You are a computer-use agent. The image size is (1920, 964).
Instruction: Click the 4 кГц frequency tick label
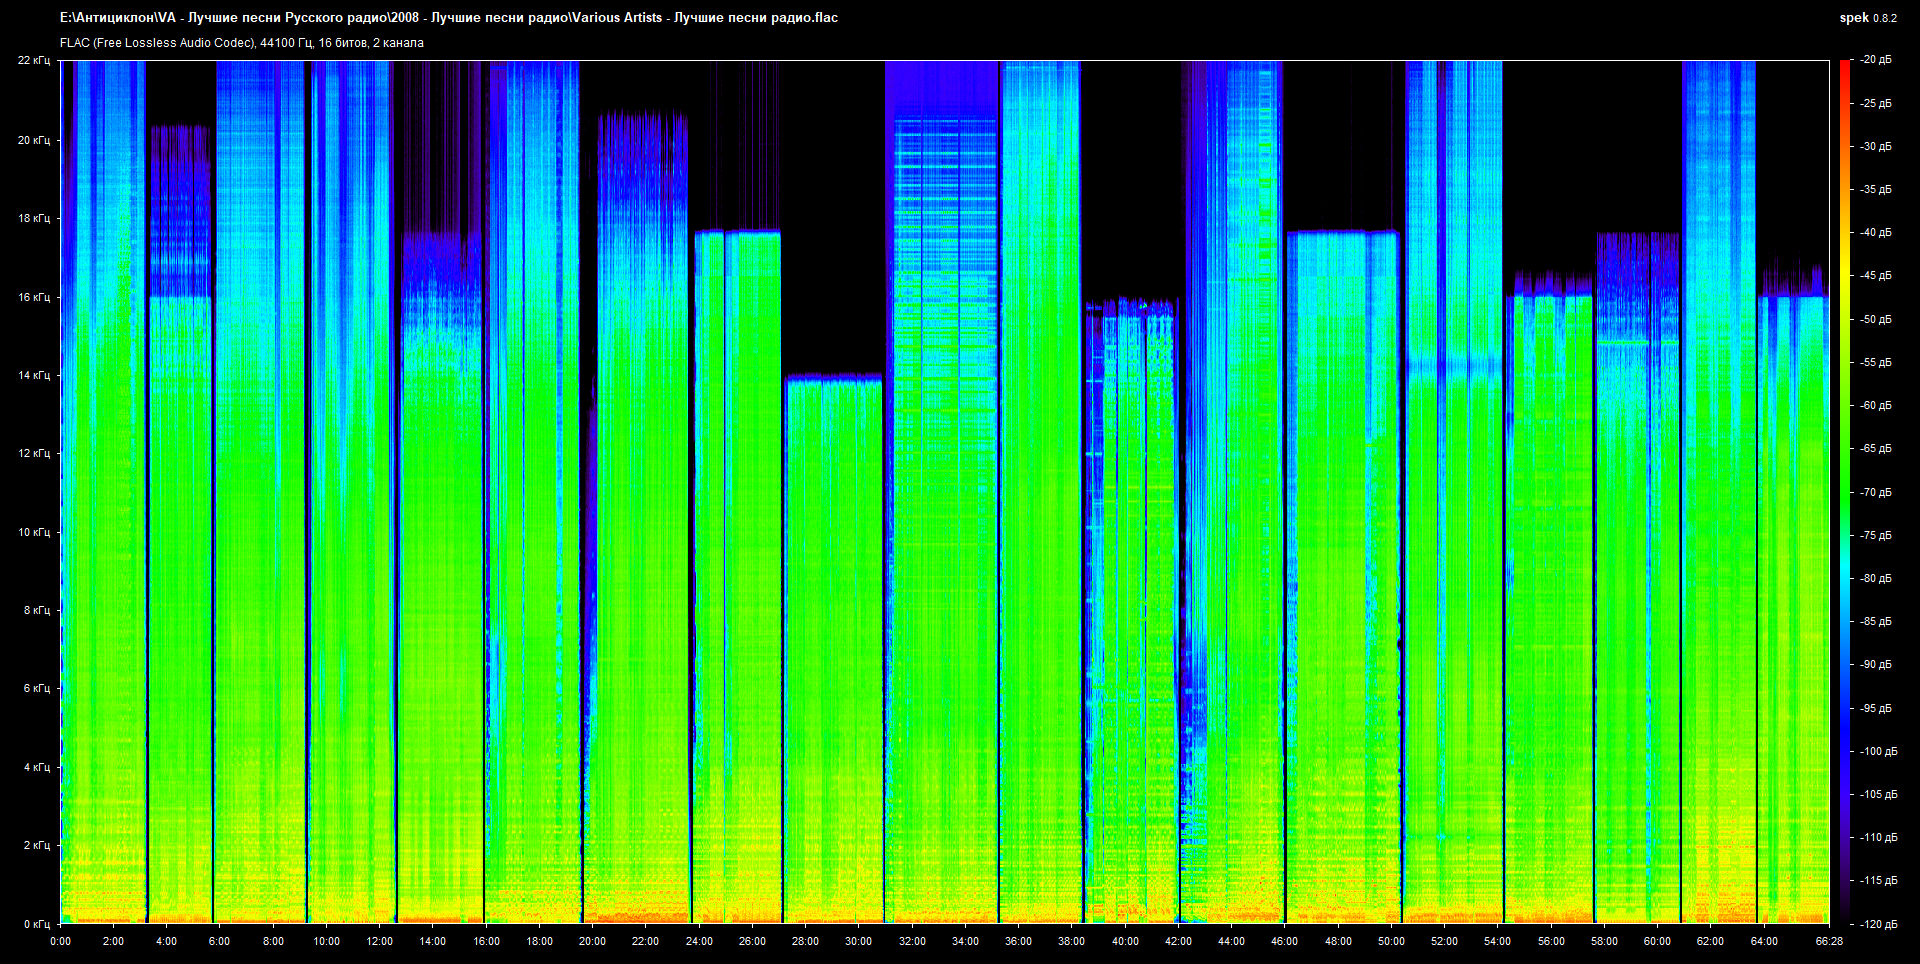[36, 767]
